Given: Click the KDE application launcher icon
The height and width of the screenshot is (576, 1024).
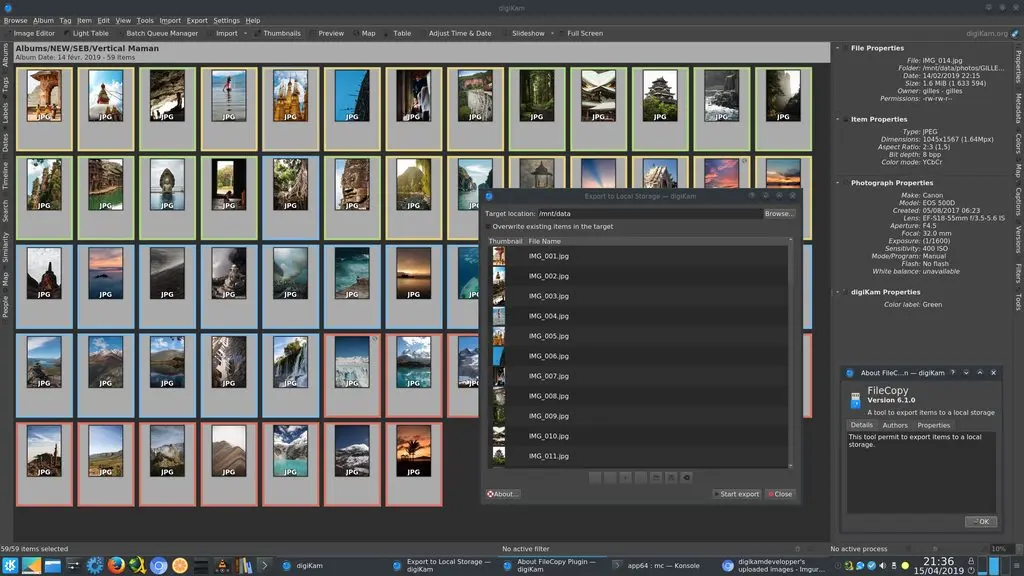Looking at the screenshot, I should [10, 565].
